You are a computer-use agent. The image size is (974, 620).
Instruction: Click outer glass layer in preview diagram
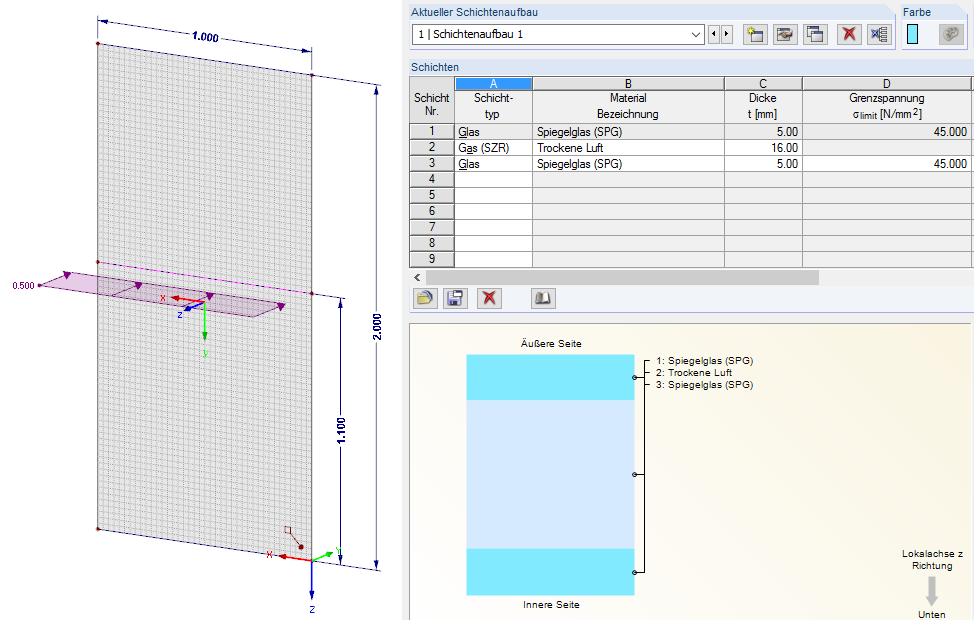click(550, 377)
